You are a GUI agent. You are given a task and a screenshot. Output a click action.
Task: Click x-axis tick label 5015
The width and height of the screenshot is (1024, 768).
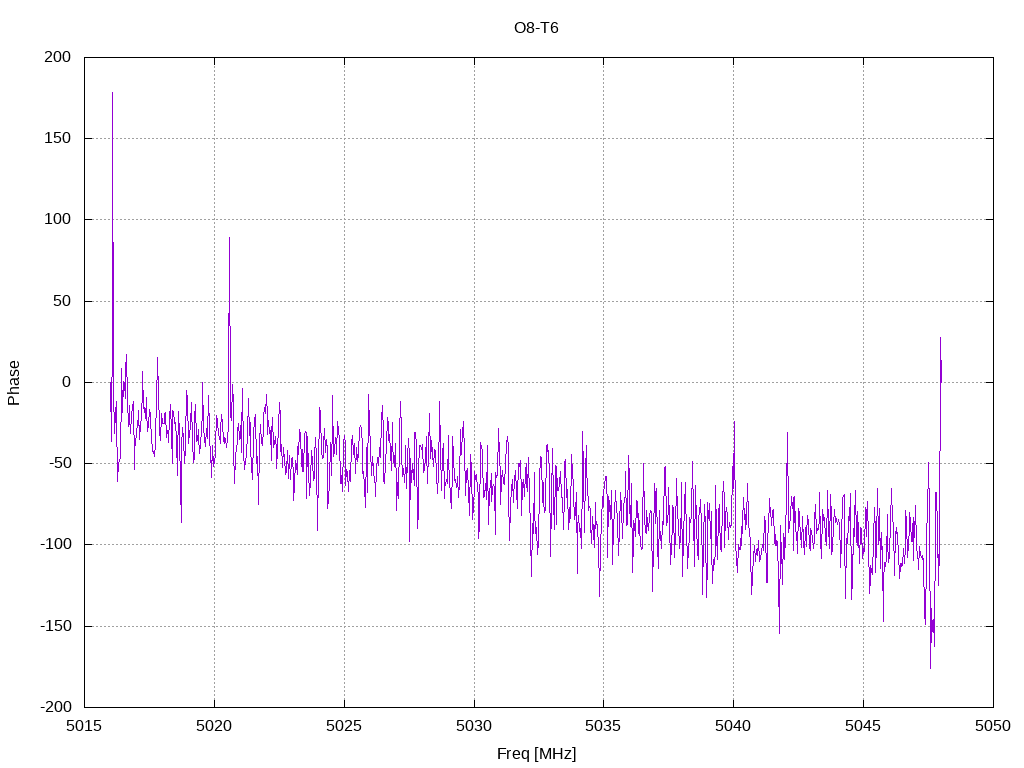(x=84, y=726)
